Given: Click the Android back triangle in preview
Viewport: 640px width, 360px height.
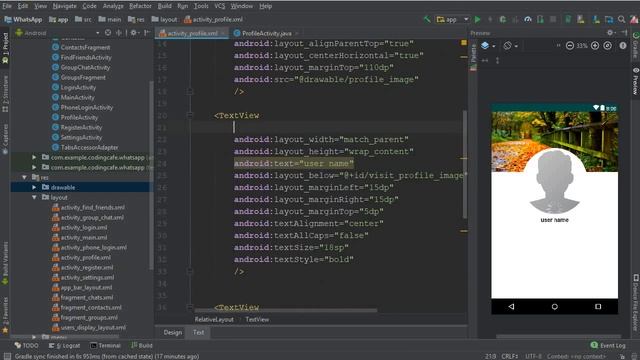Looking at the screenshot, I should 511,307.
